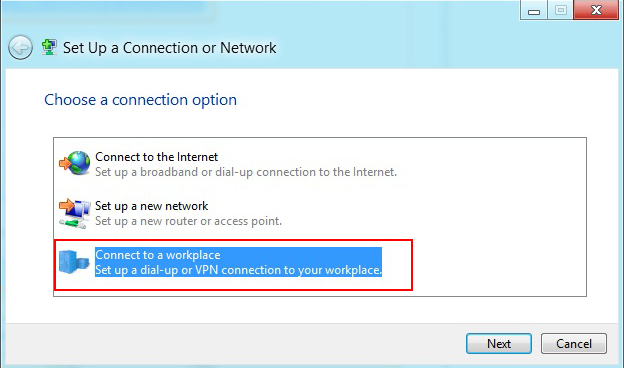The image size is (624, 368).
Task: Click the network wizard icon in title
Action: (x=49, y=47)
